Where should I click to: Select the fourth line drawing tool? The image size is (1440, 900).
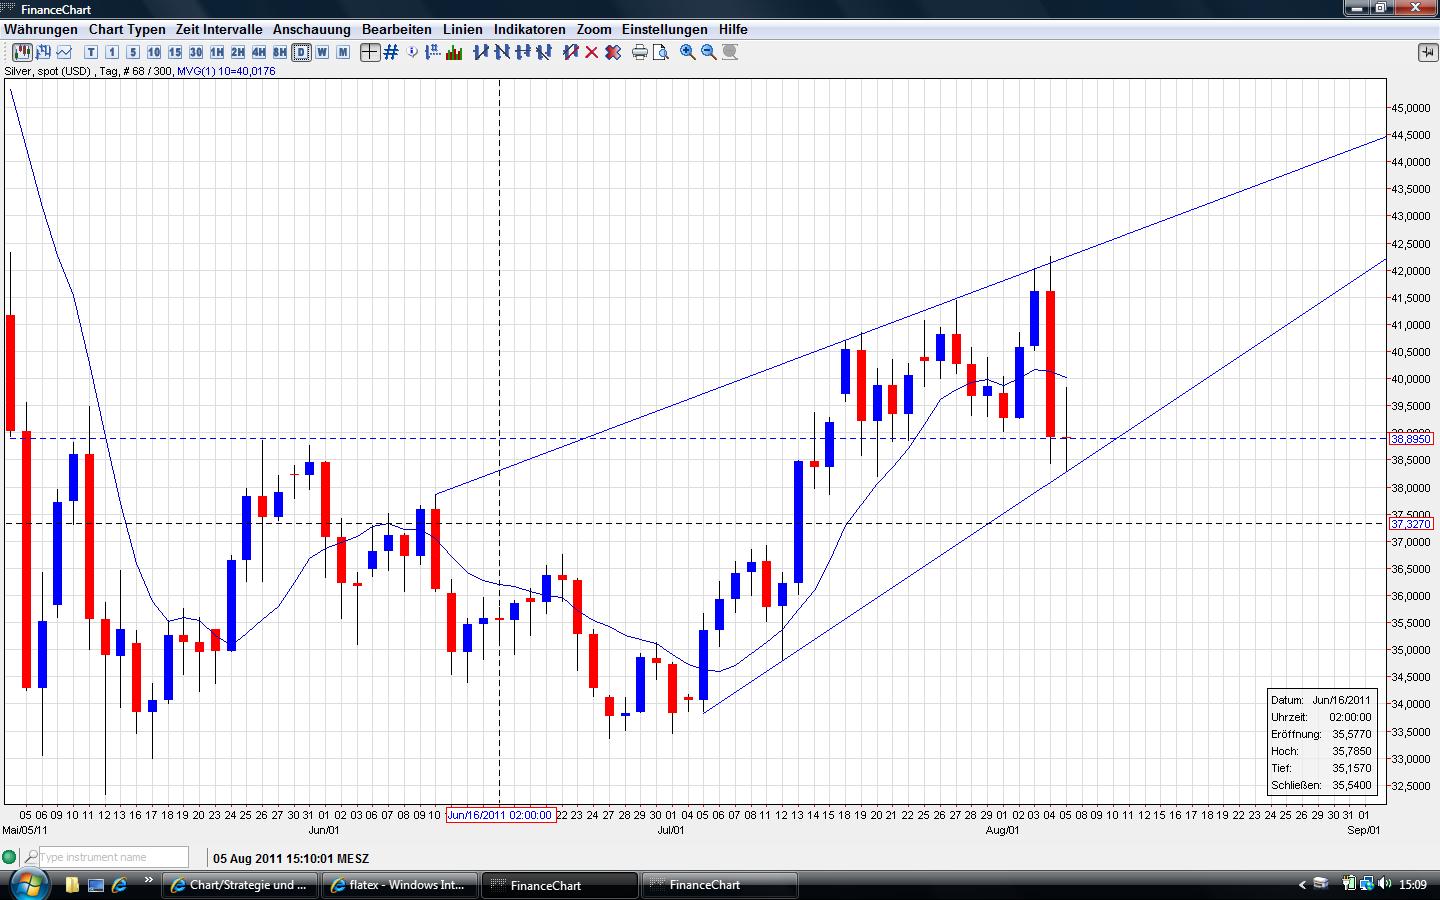(x=544, y=52)
